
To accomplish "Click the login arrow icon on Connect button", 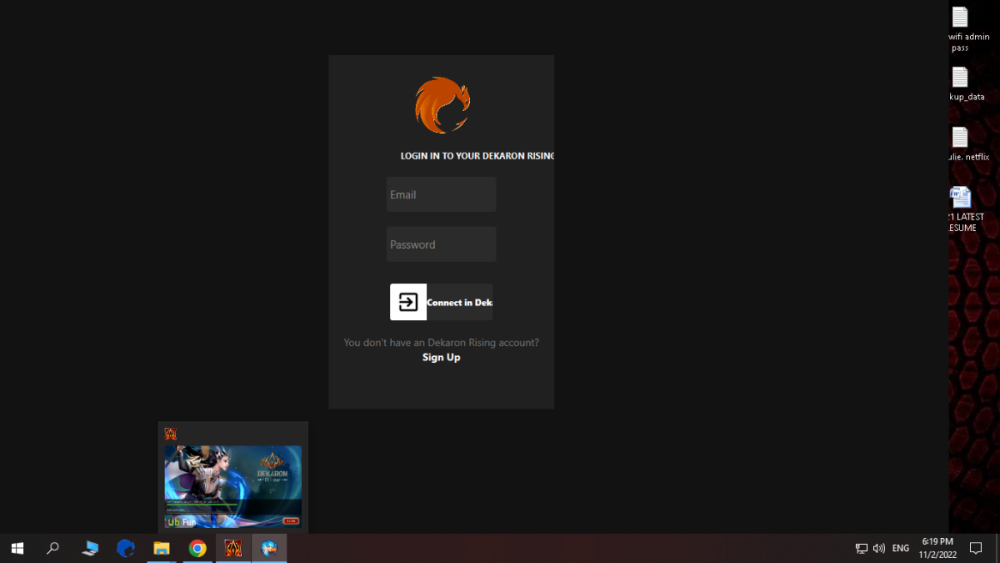I will [408, 302].
